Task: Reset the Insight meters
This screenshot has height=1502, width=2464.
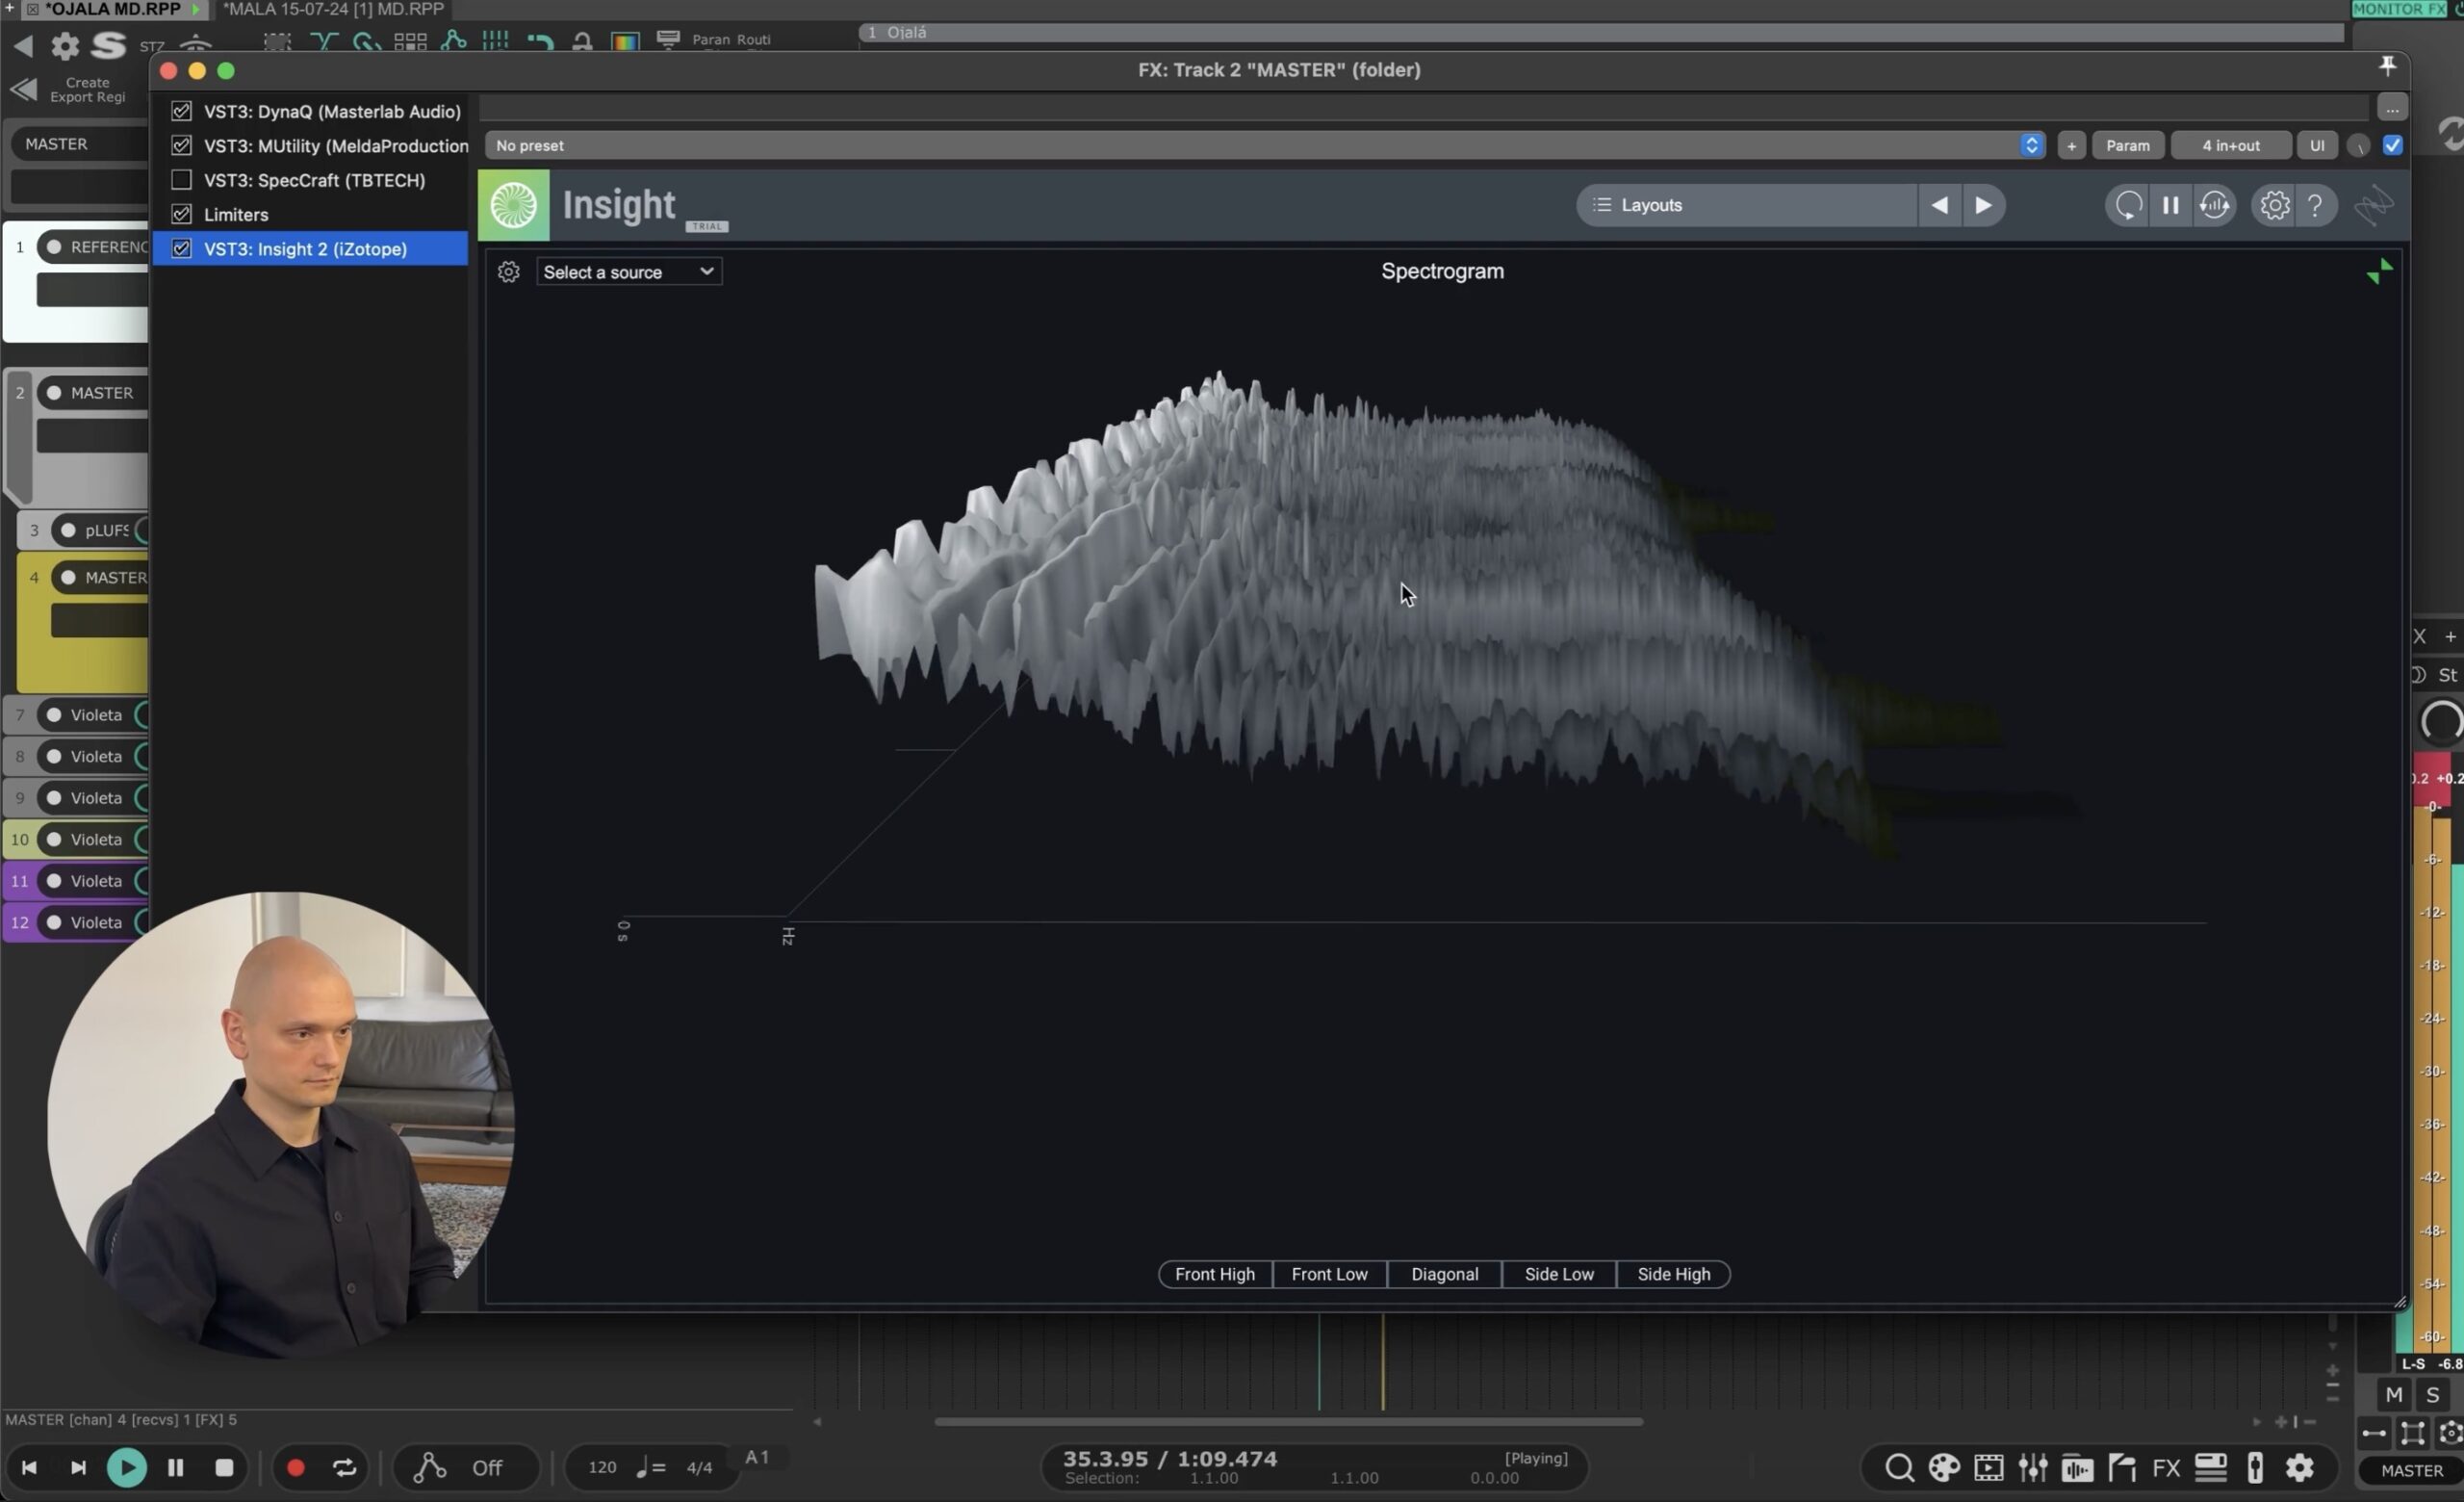Action: point(2128,205)
